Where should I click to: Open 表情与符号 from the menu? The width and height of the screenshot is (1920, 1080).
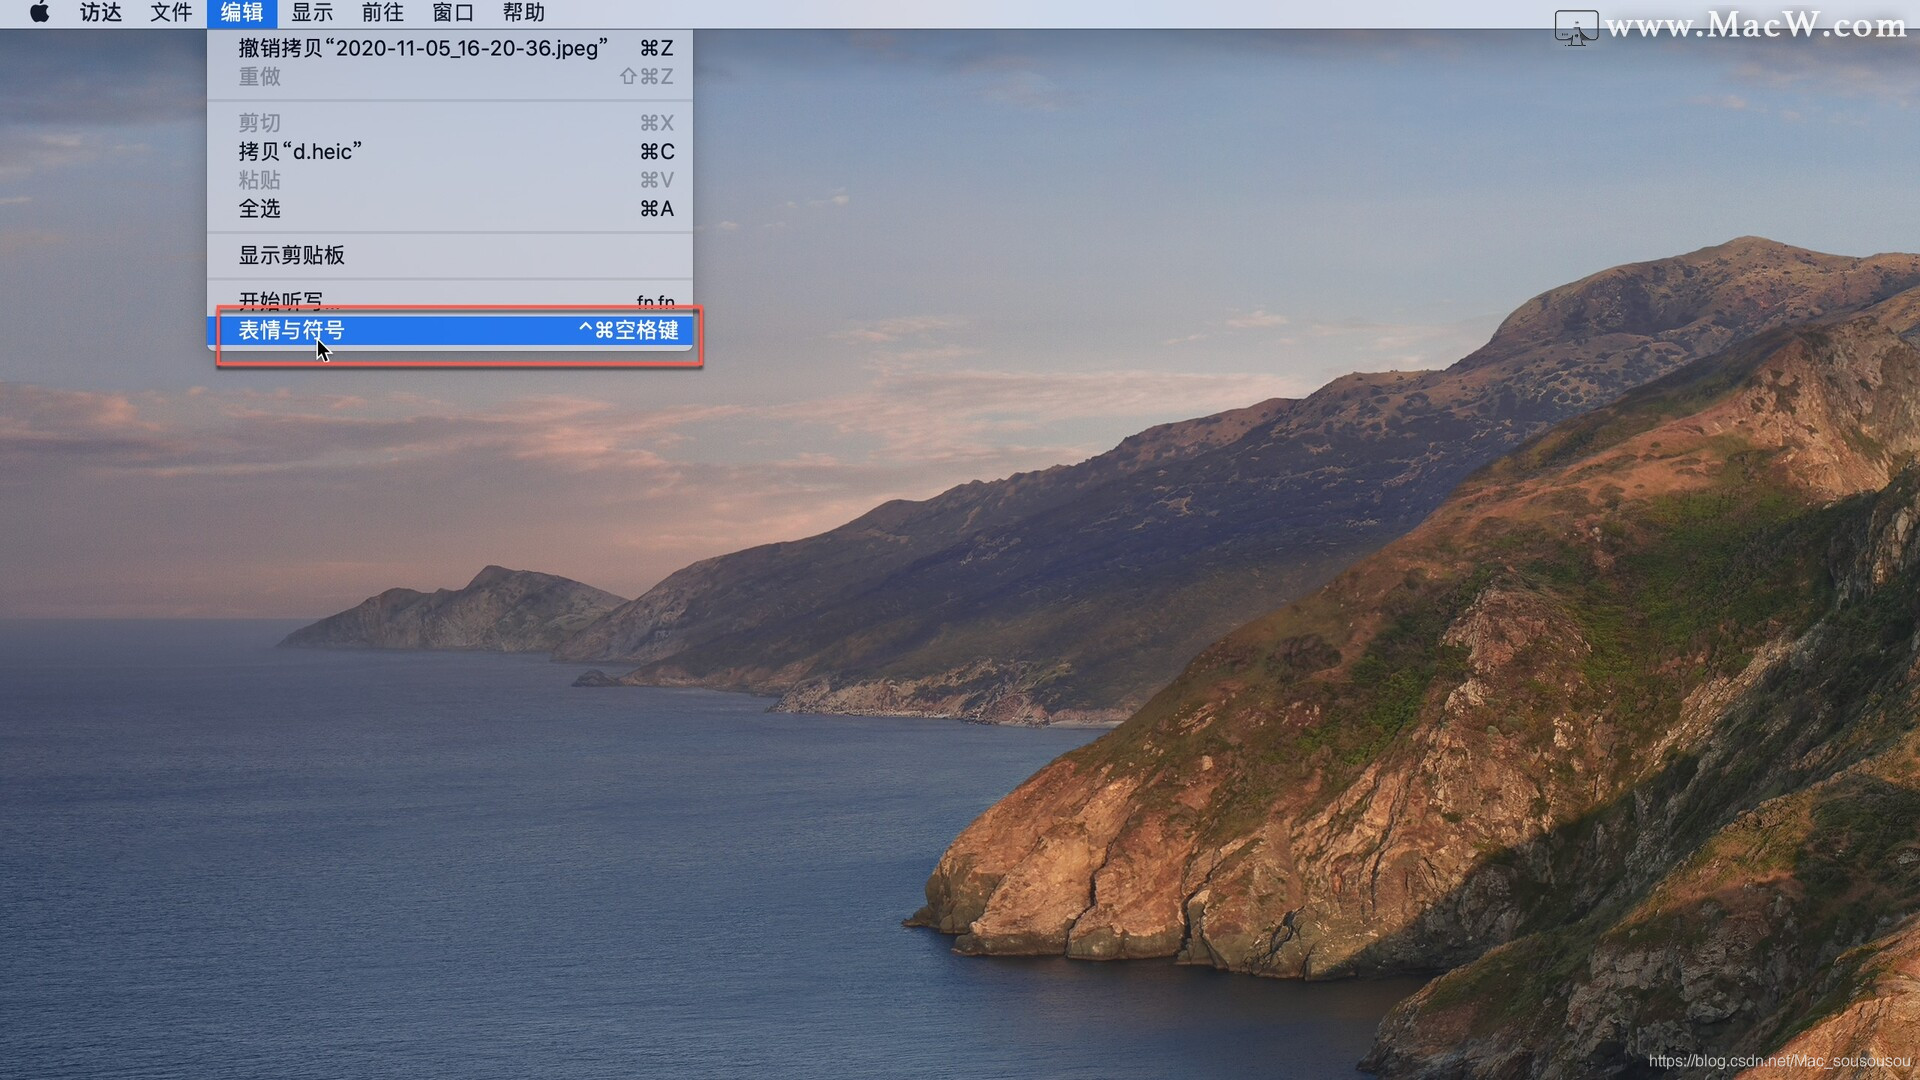(x=292, y=330)
